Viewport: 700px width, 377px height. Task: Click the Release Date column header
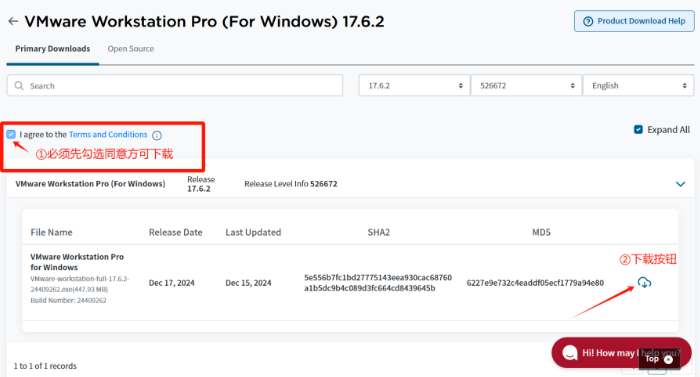coord(175,232)
